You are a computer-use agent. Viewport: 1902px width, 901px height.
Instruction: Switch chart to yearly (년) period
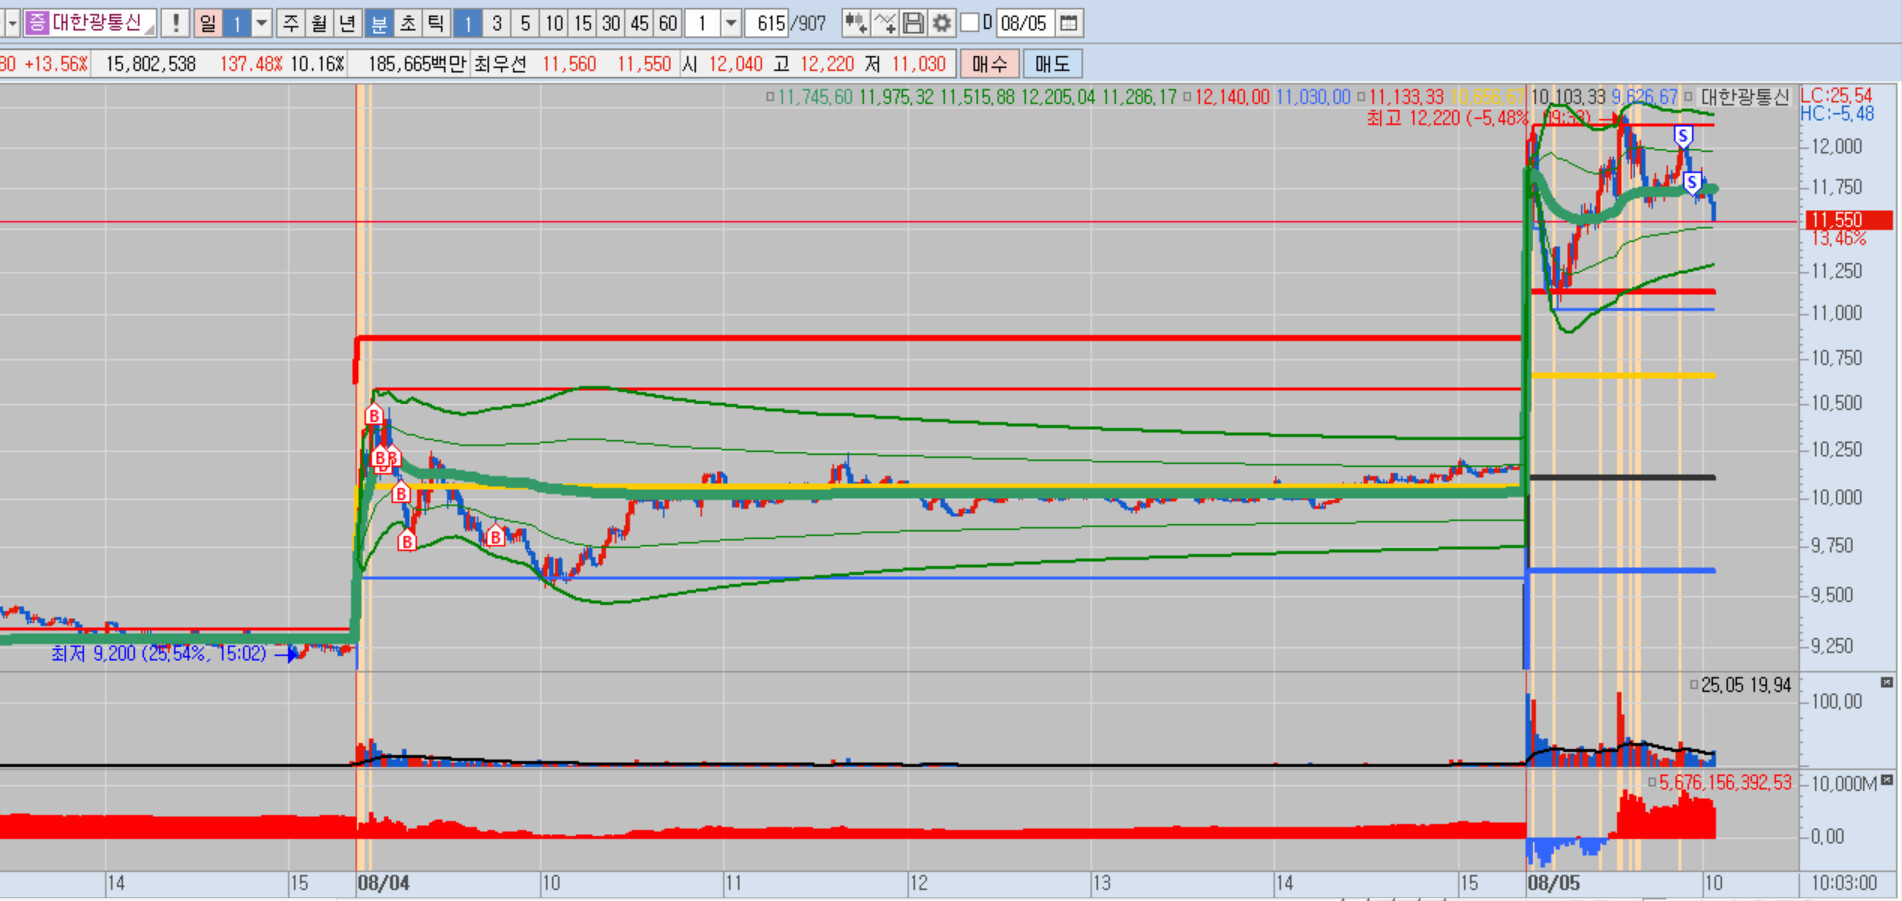(347, 22)
